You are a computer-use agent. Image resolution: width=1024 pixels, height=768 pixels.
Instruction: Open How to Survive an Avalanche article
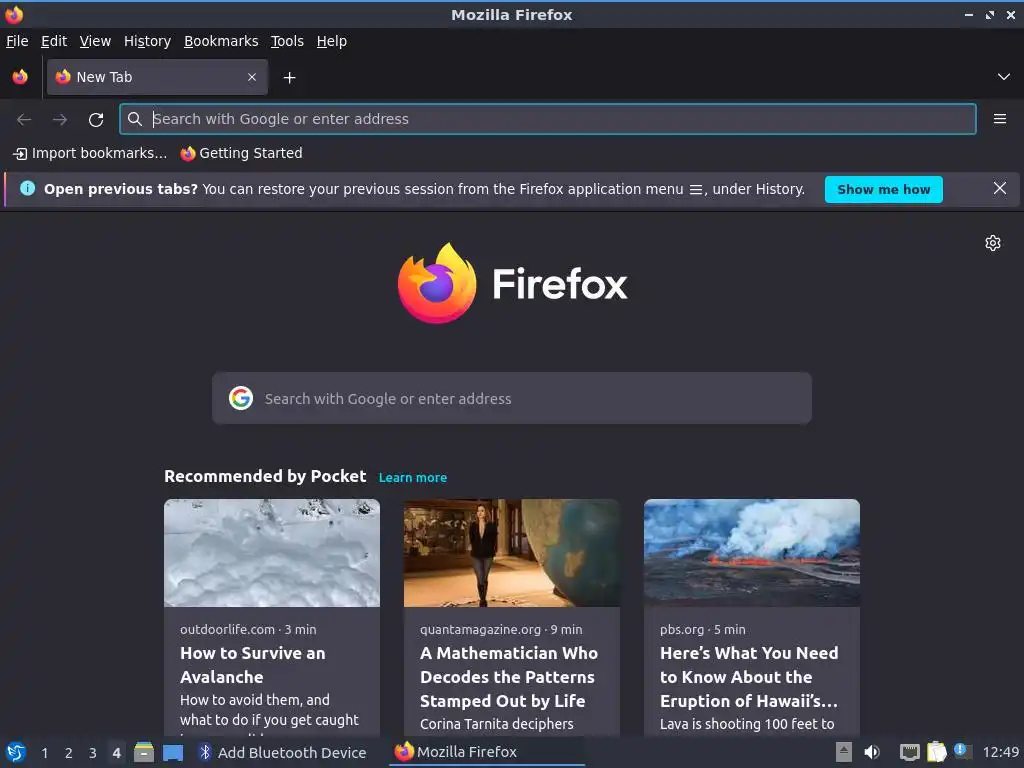pos(253,665)
